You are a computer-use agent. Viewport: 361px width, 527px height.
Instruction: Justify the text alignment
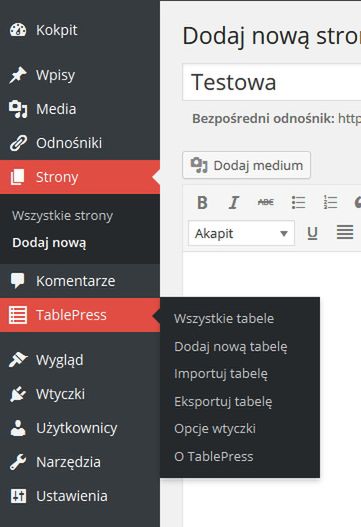tap(345, 232)
